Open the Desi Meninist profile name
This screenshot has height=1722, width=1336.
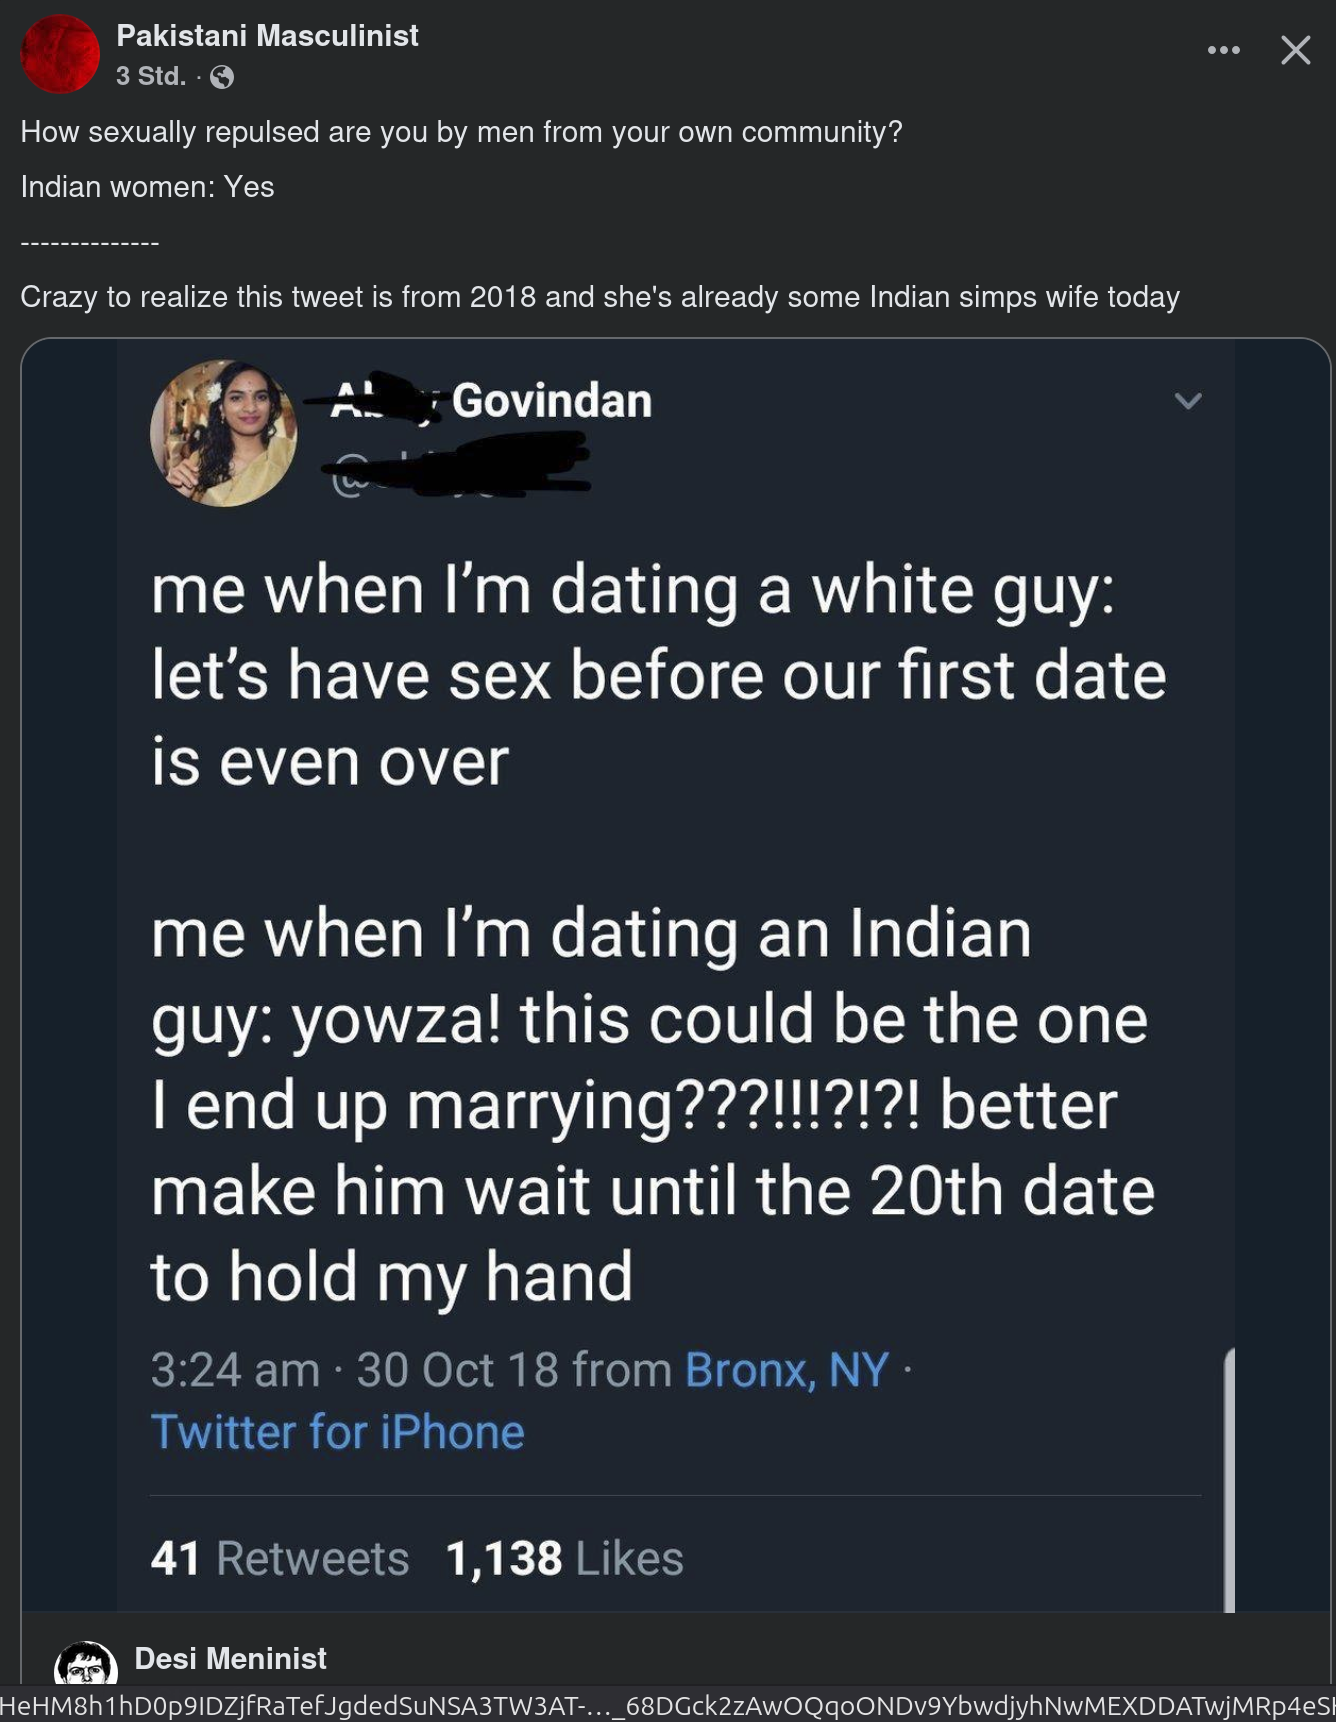click(230, 1659)
